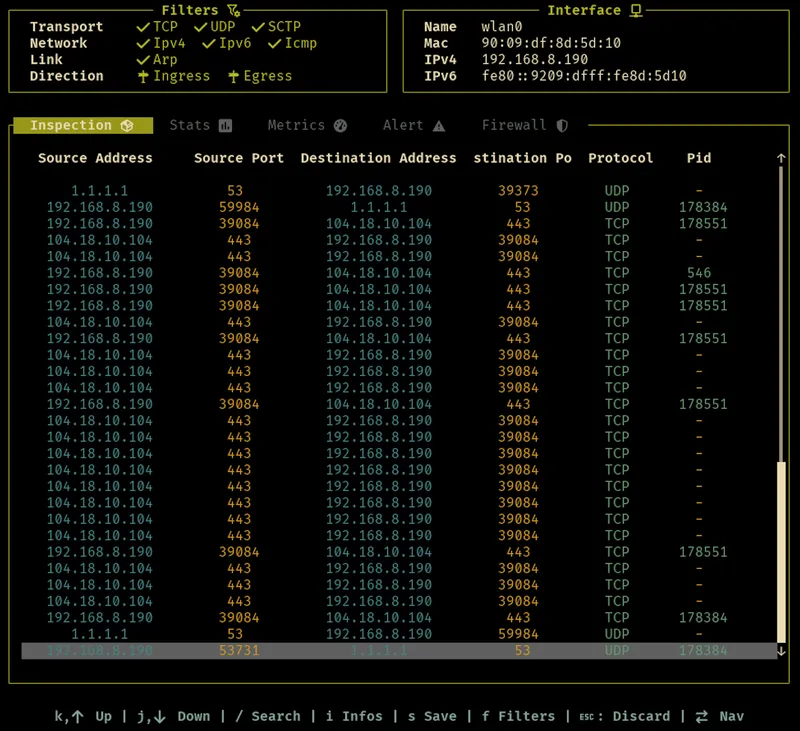Click the cube icon on Inspection tab
800x731 pixels.
pyautogui.click(x=127, y=125)
